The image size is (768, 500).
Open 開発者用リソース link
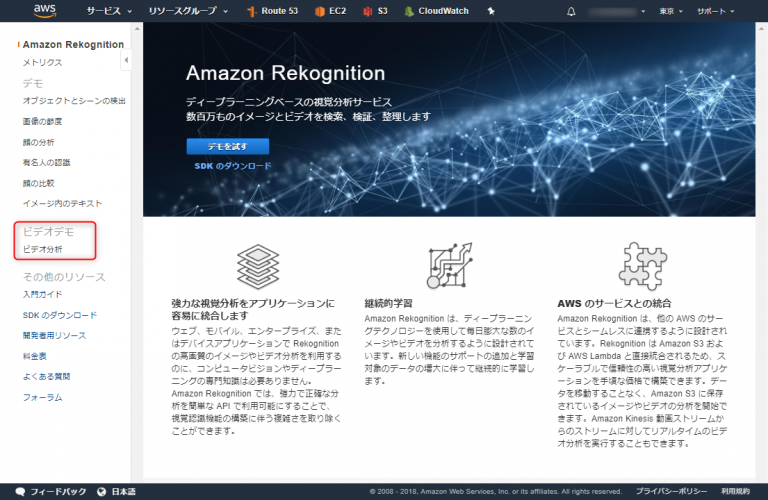tap(54, 335)
